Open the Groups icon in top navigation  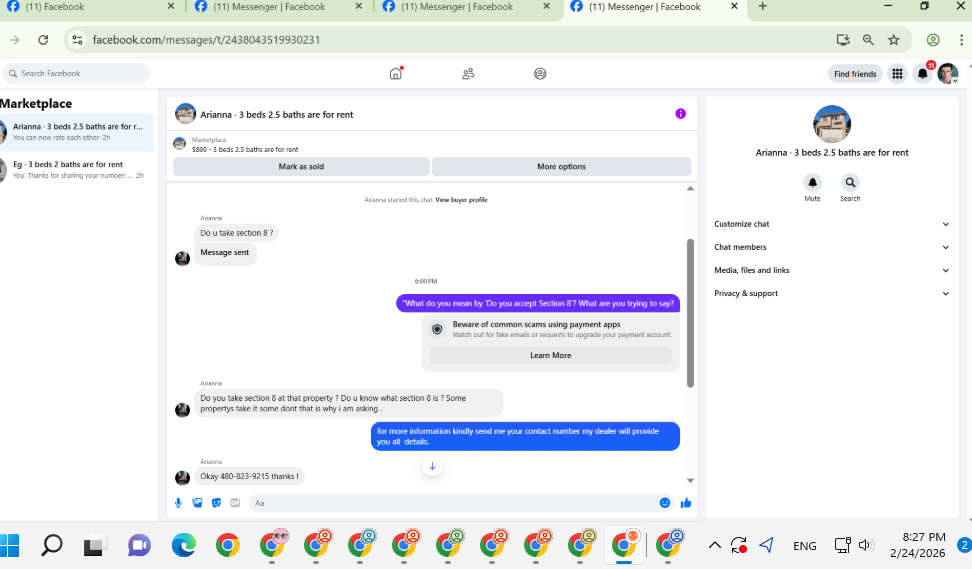540,74
